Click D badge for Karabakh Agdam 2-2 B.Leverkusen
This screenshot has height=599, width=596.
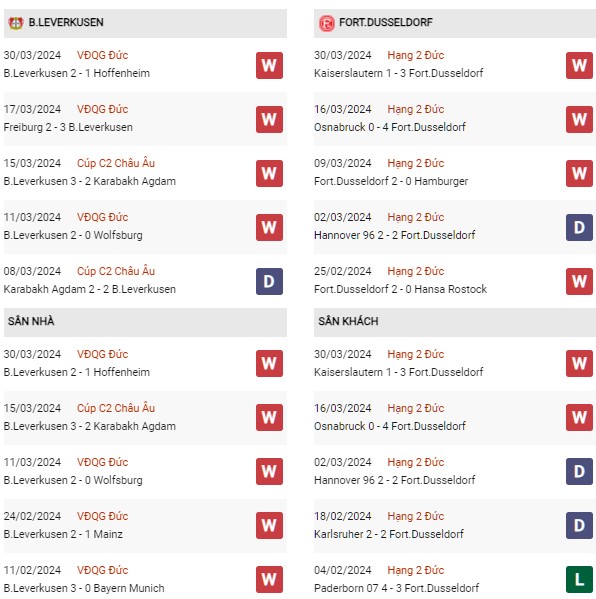(x=269, y=282)
